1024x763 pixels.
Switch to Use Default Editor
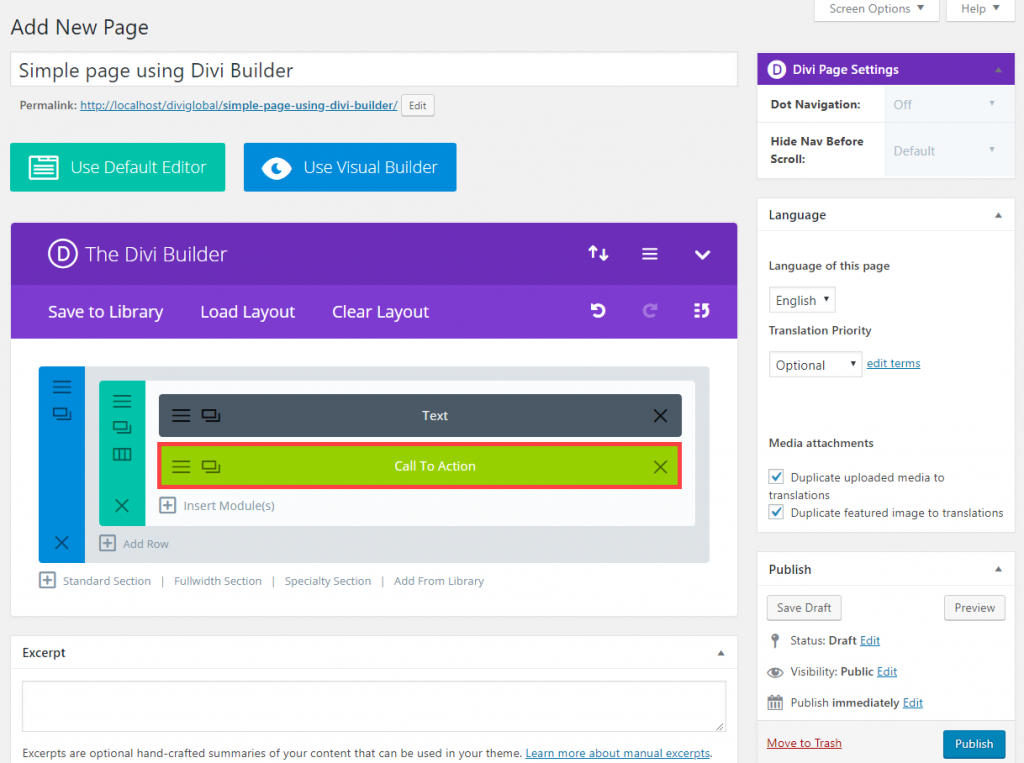[x=118, y=167]
